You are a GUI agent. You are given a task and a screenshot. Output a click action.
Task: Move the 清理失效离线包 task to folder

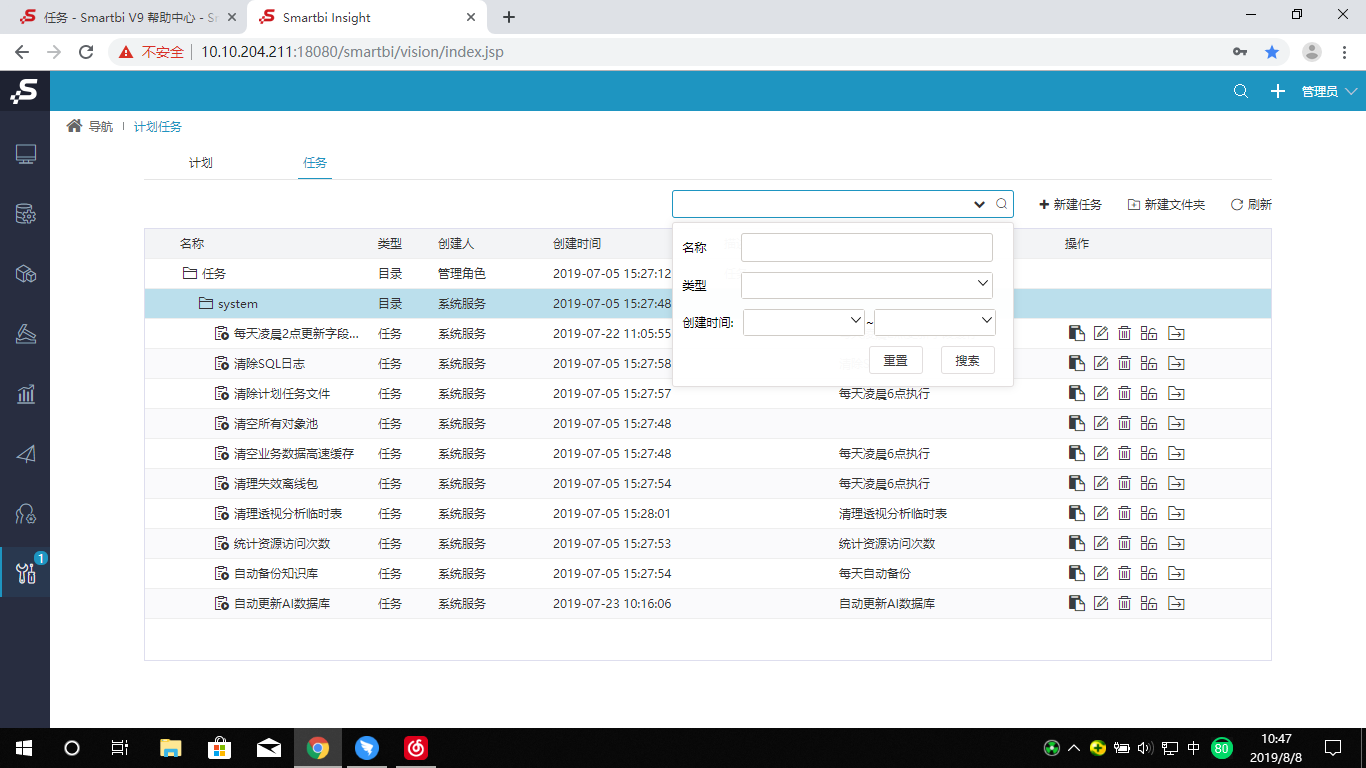(1176, 483)
